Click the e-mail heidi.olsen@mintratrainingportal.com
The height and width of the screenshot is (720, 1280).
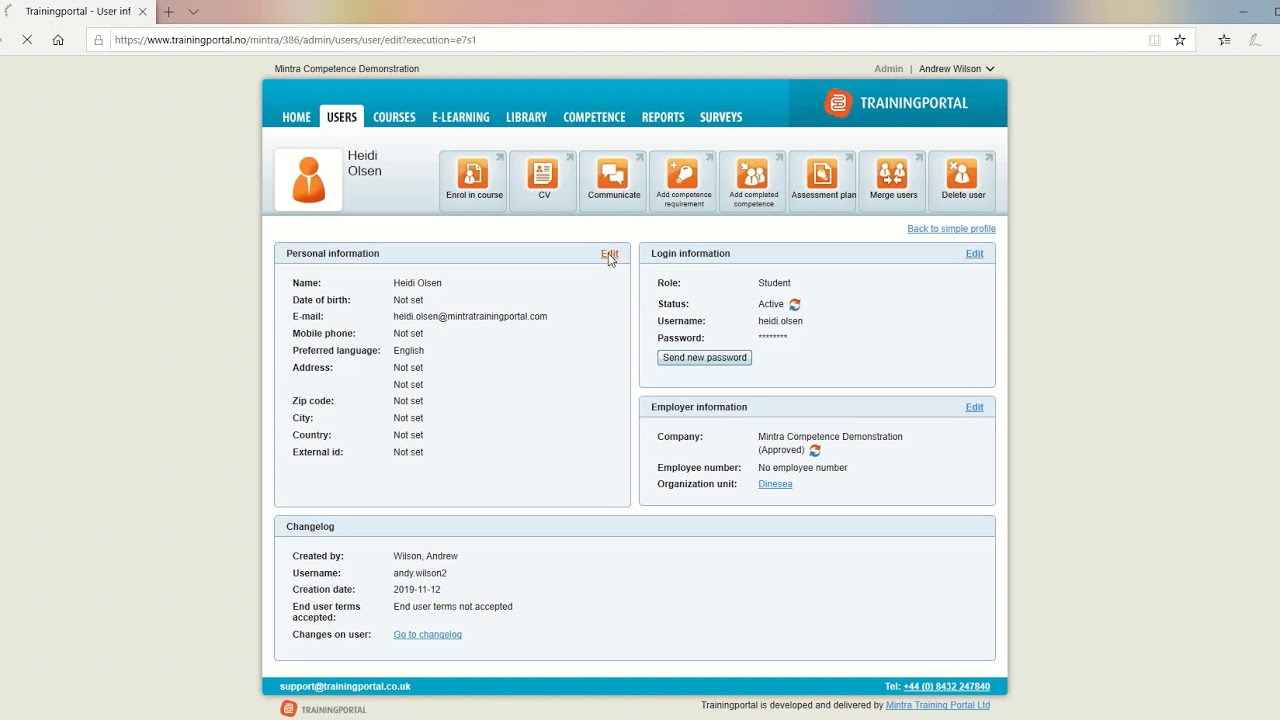[x=470, y=317]
